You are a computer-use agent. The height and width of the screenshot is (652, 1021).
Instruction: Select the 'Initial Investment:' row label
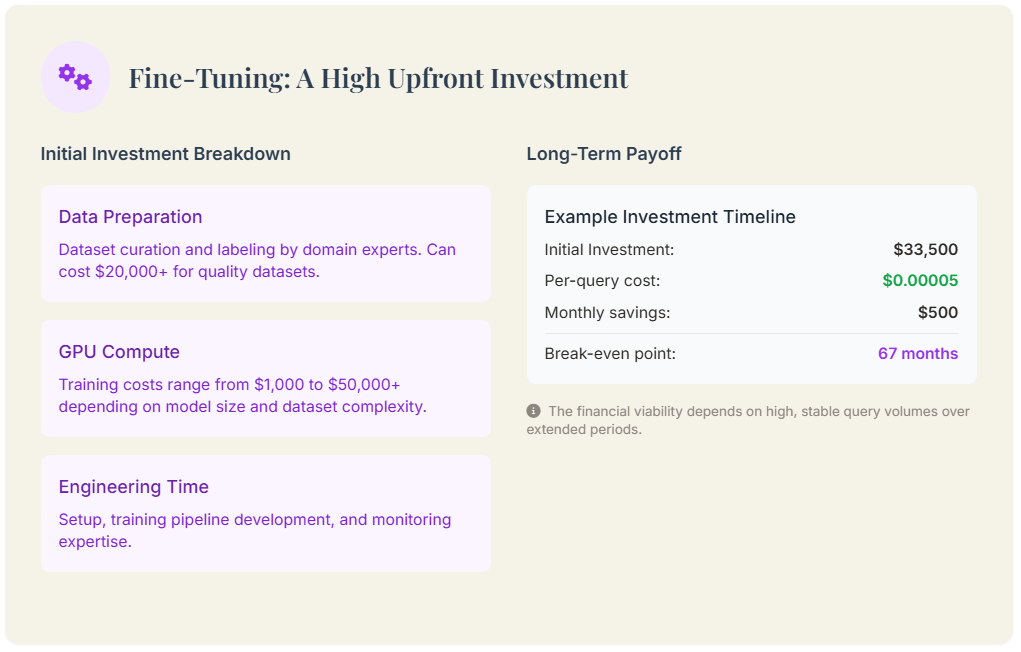609,250
